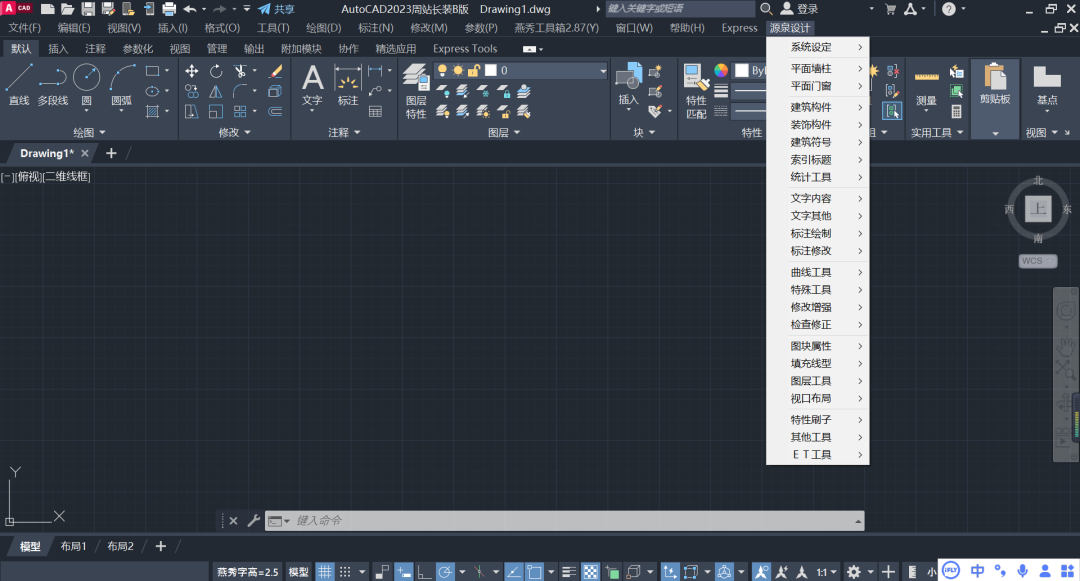This screenshot has height=581, width=1080.
Task: Switch to the 插入 ribbon tab
Action: click(x=58, y=48)
